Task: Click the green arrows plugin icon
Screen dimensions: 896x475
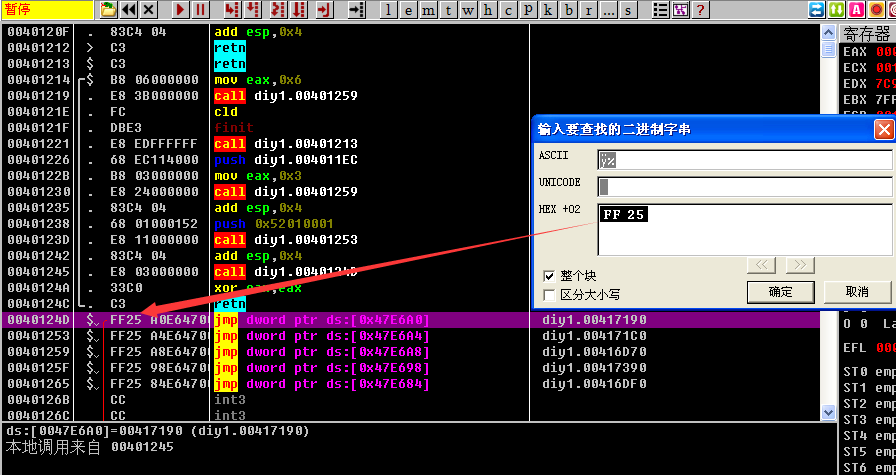Action: pyautogui.click(x=837, y=10)
